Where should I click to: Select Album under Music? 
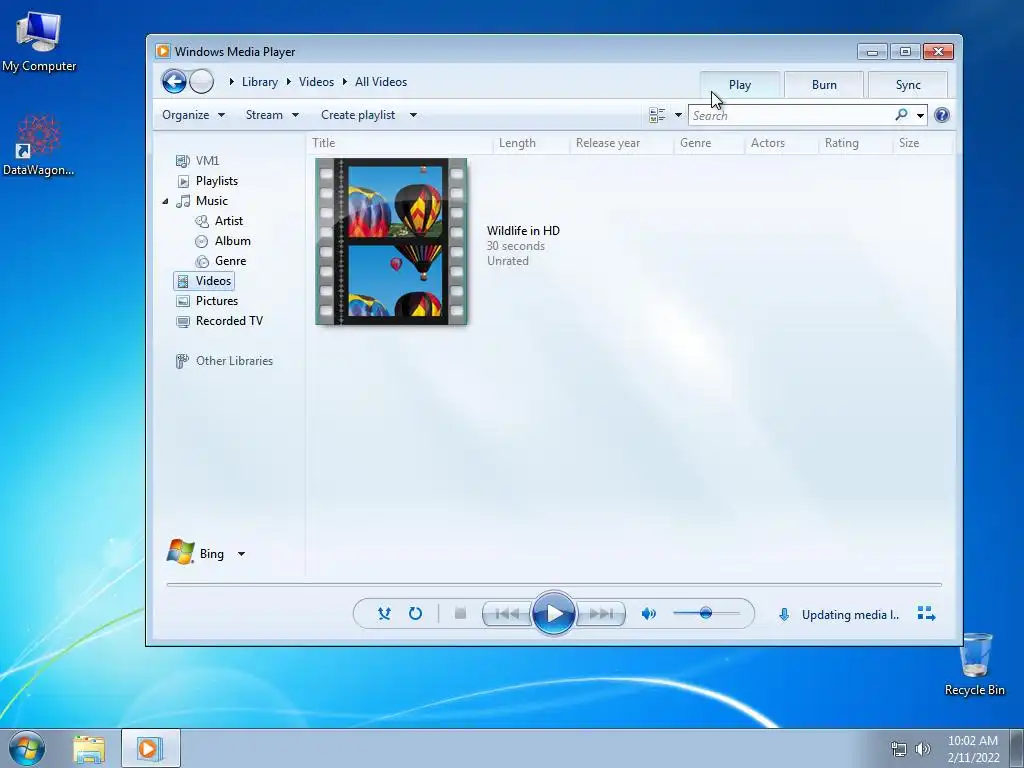223,241
